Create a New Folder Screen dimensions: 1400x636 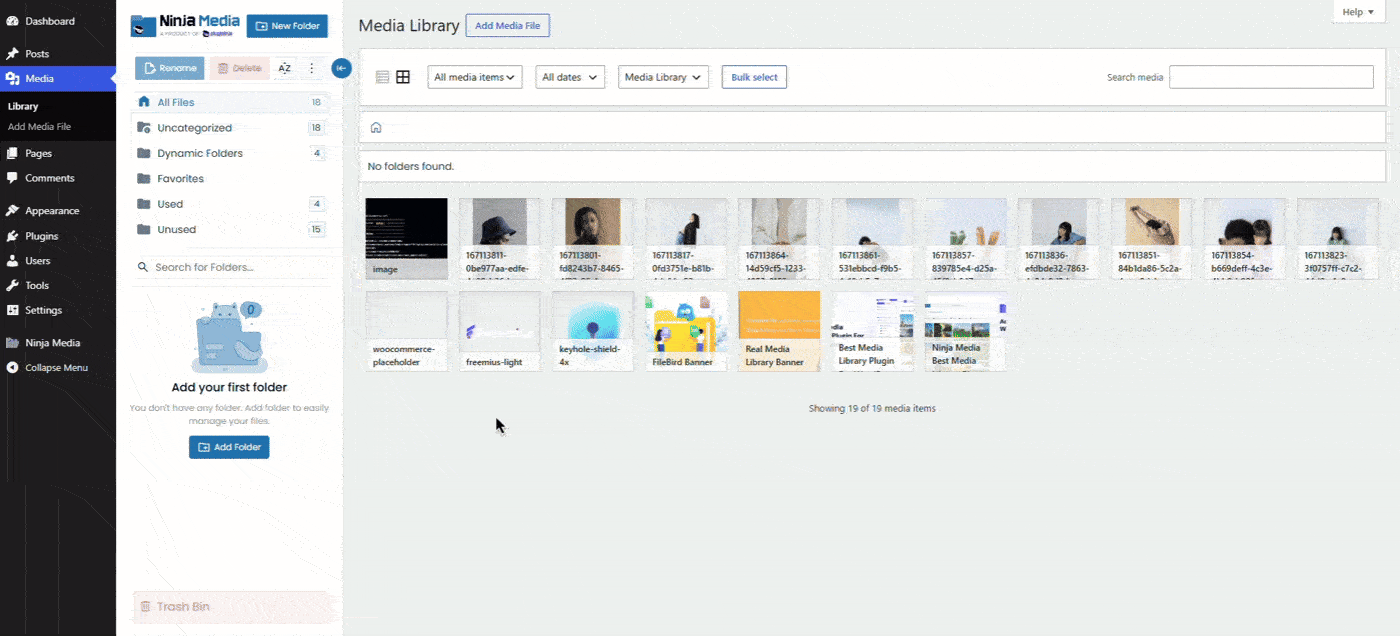(x=287, y=26)
